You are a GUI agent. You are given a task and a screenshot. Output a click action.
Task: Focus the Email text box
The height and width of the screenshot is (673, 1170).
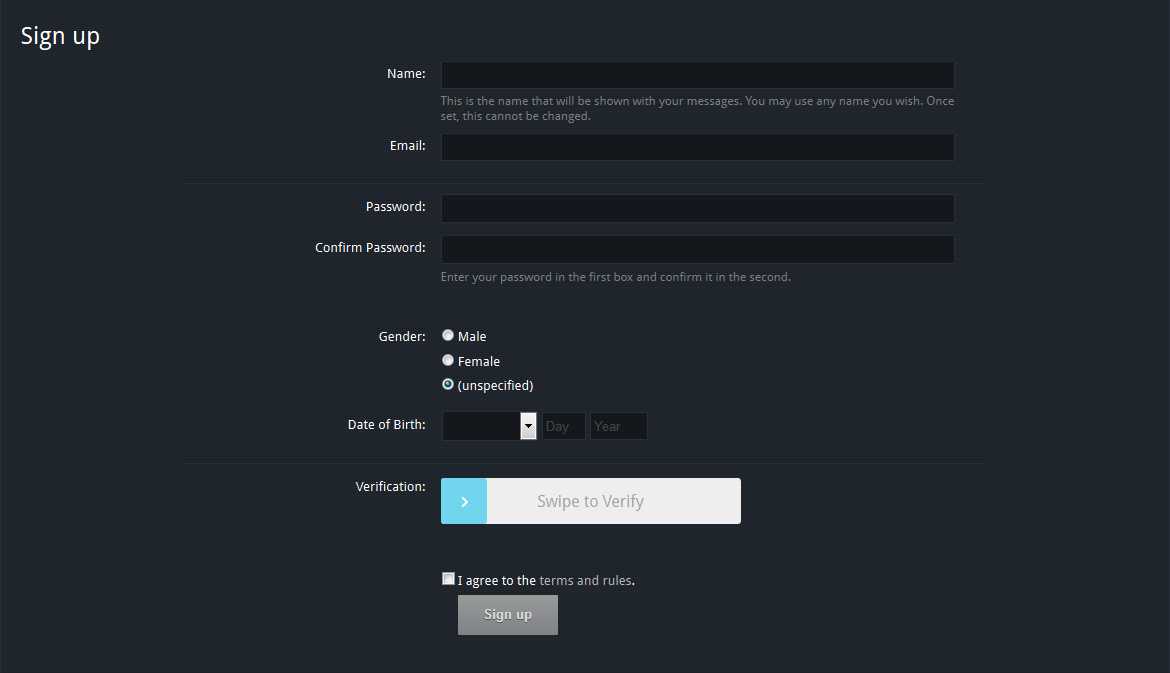[x=697, y=147]
